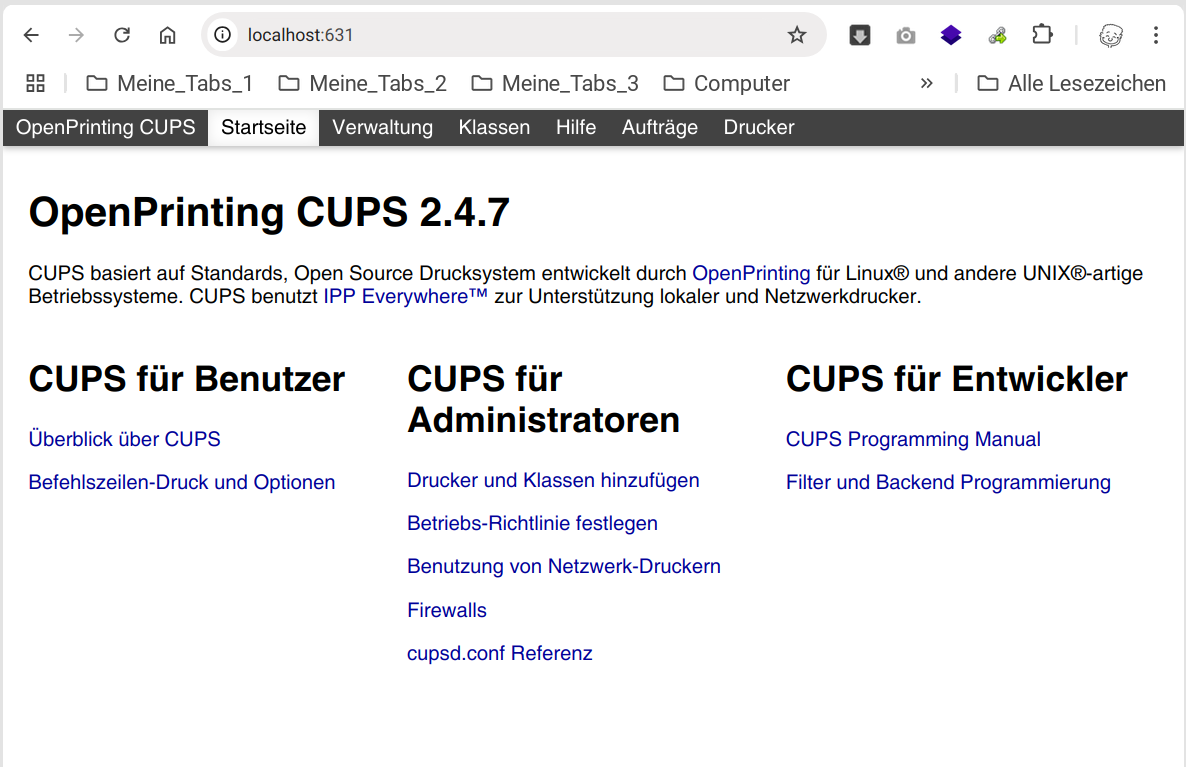The width and height of the screenshot is (1186, 767).
Task: Open the download manager extension icon
Action: (860, 35)
